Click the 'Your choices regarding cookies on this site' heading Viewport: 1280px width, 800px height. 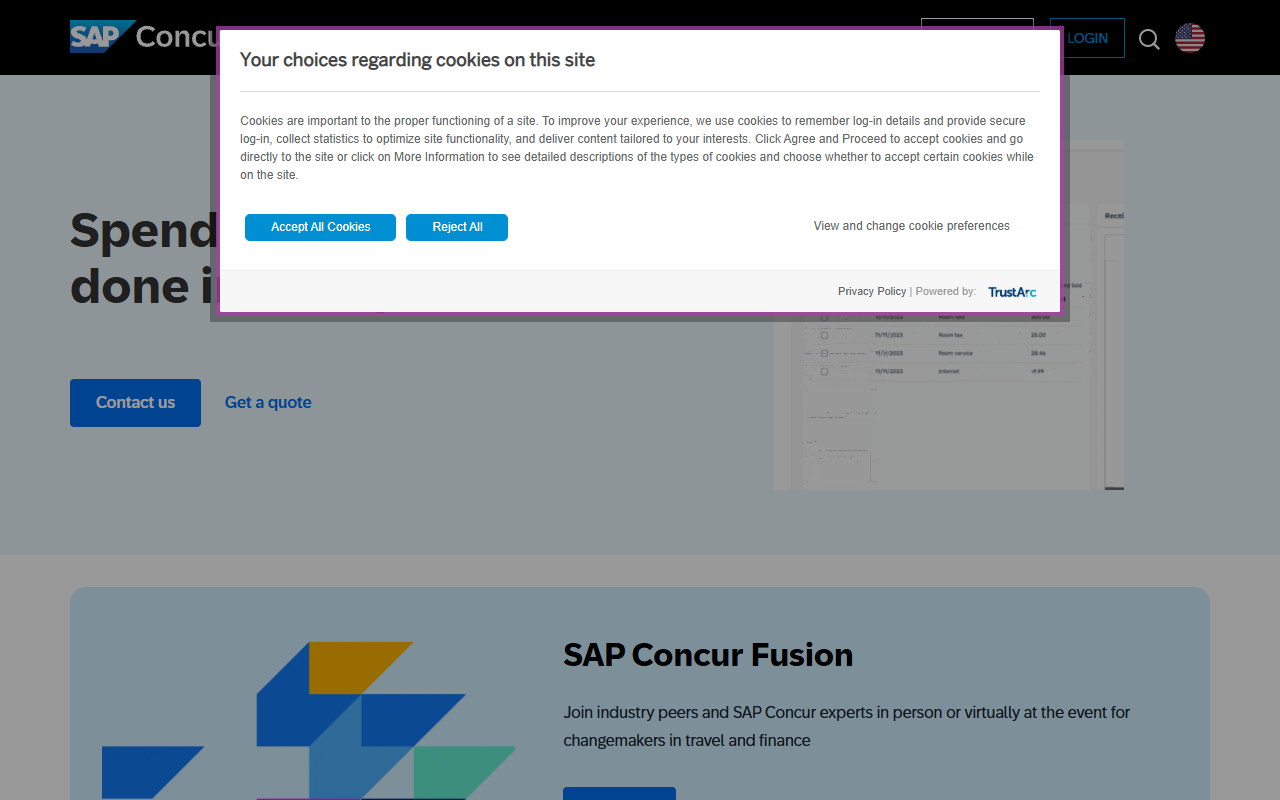pyautogui.click(x=417, y=60)
